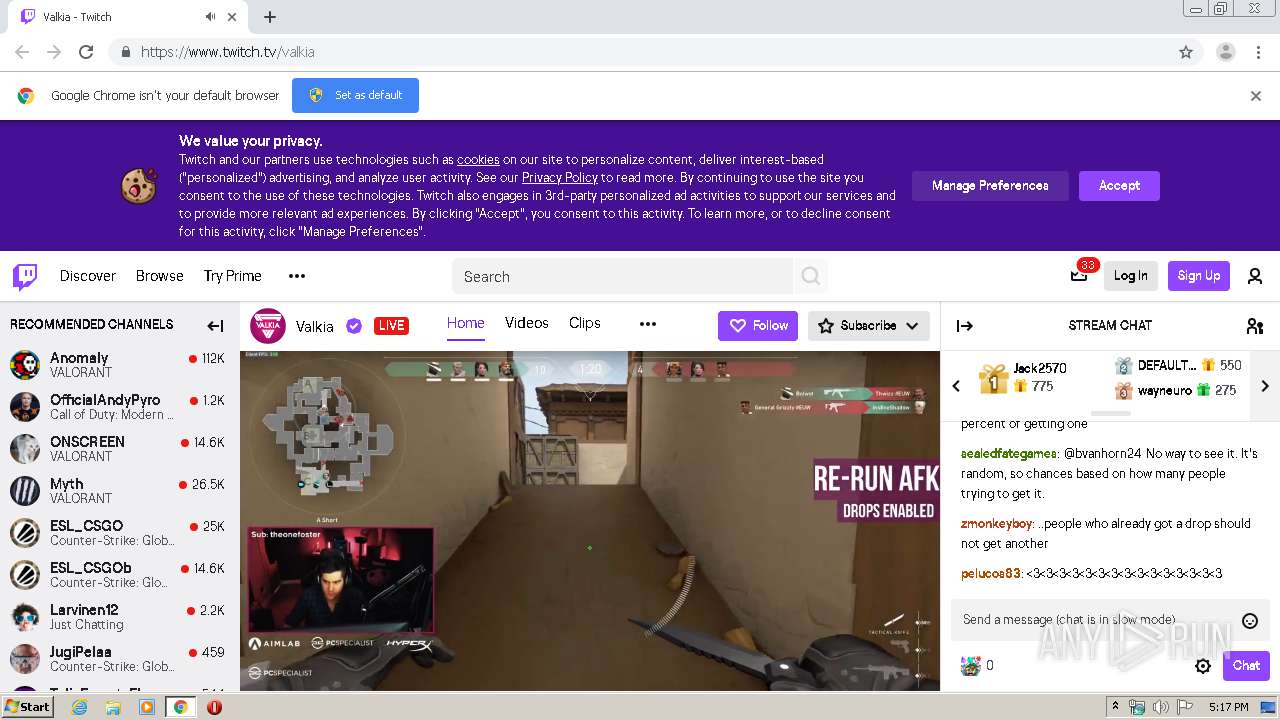Click the search magnifier button
The image size is (1280, 720).
coord(811,276)
